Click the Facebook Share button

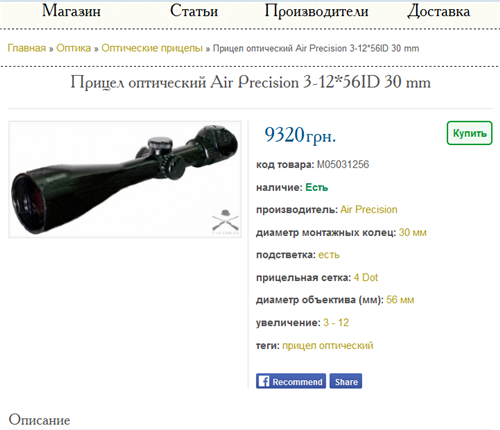click(346, 381)
